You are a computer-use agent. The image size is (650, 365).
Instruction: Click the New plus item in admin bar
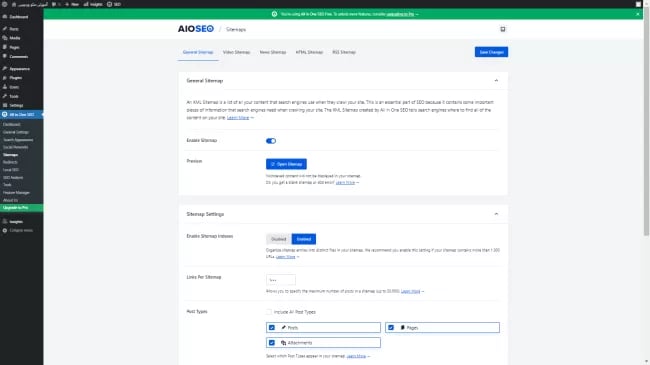(72, 4)
